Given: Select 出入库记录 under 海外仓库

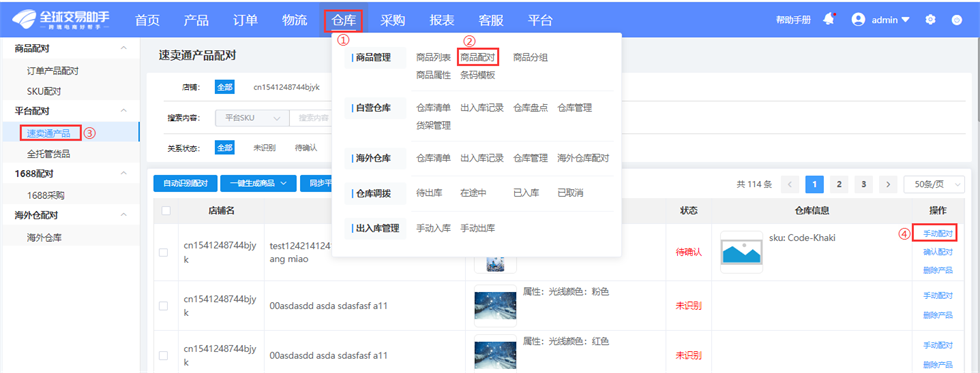Looking at the screenshot, I should (482, 158).
